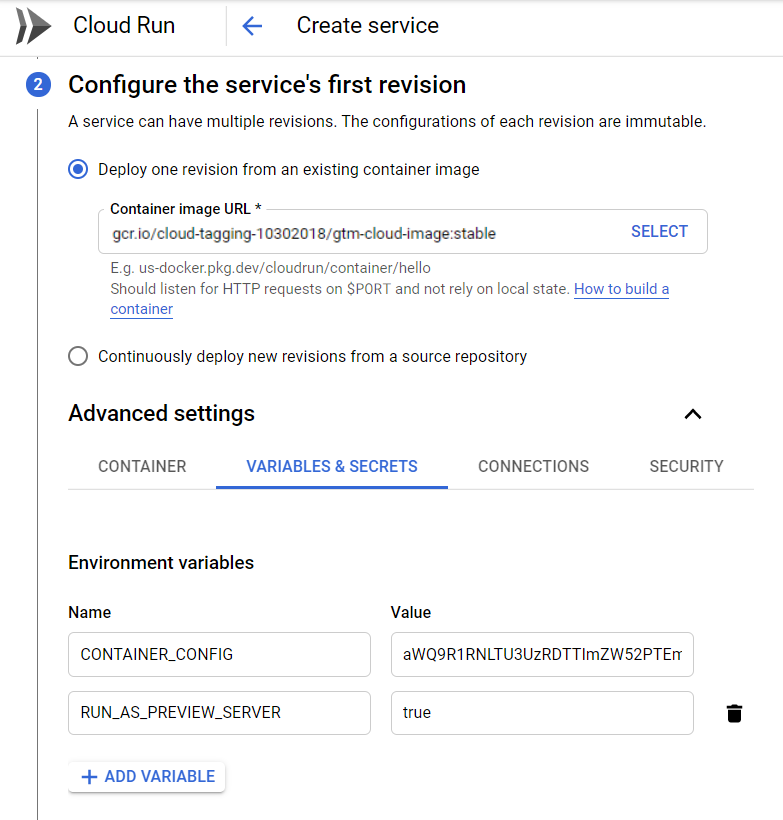Click Add Variable button
Screen dimensions: 783x820
pyautogui.click(x=147, y=777)
